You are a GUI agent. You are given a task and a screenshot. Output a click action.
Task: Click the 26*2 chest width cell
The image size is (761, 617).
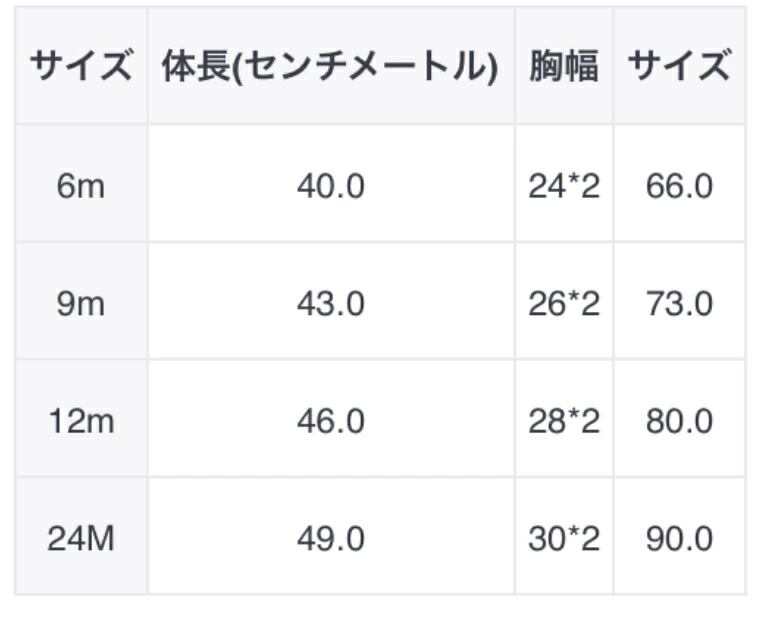tap(564, 303)
